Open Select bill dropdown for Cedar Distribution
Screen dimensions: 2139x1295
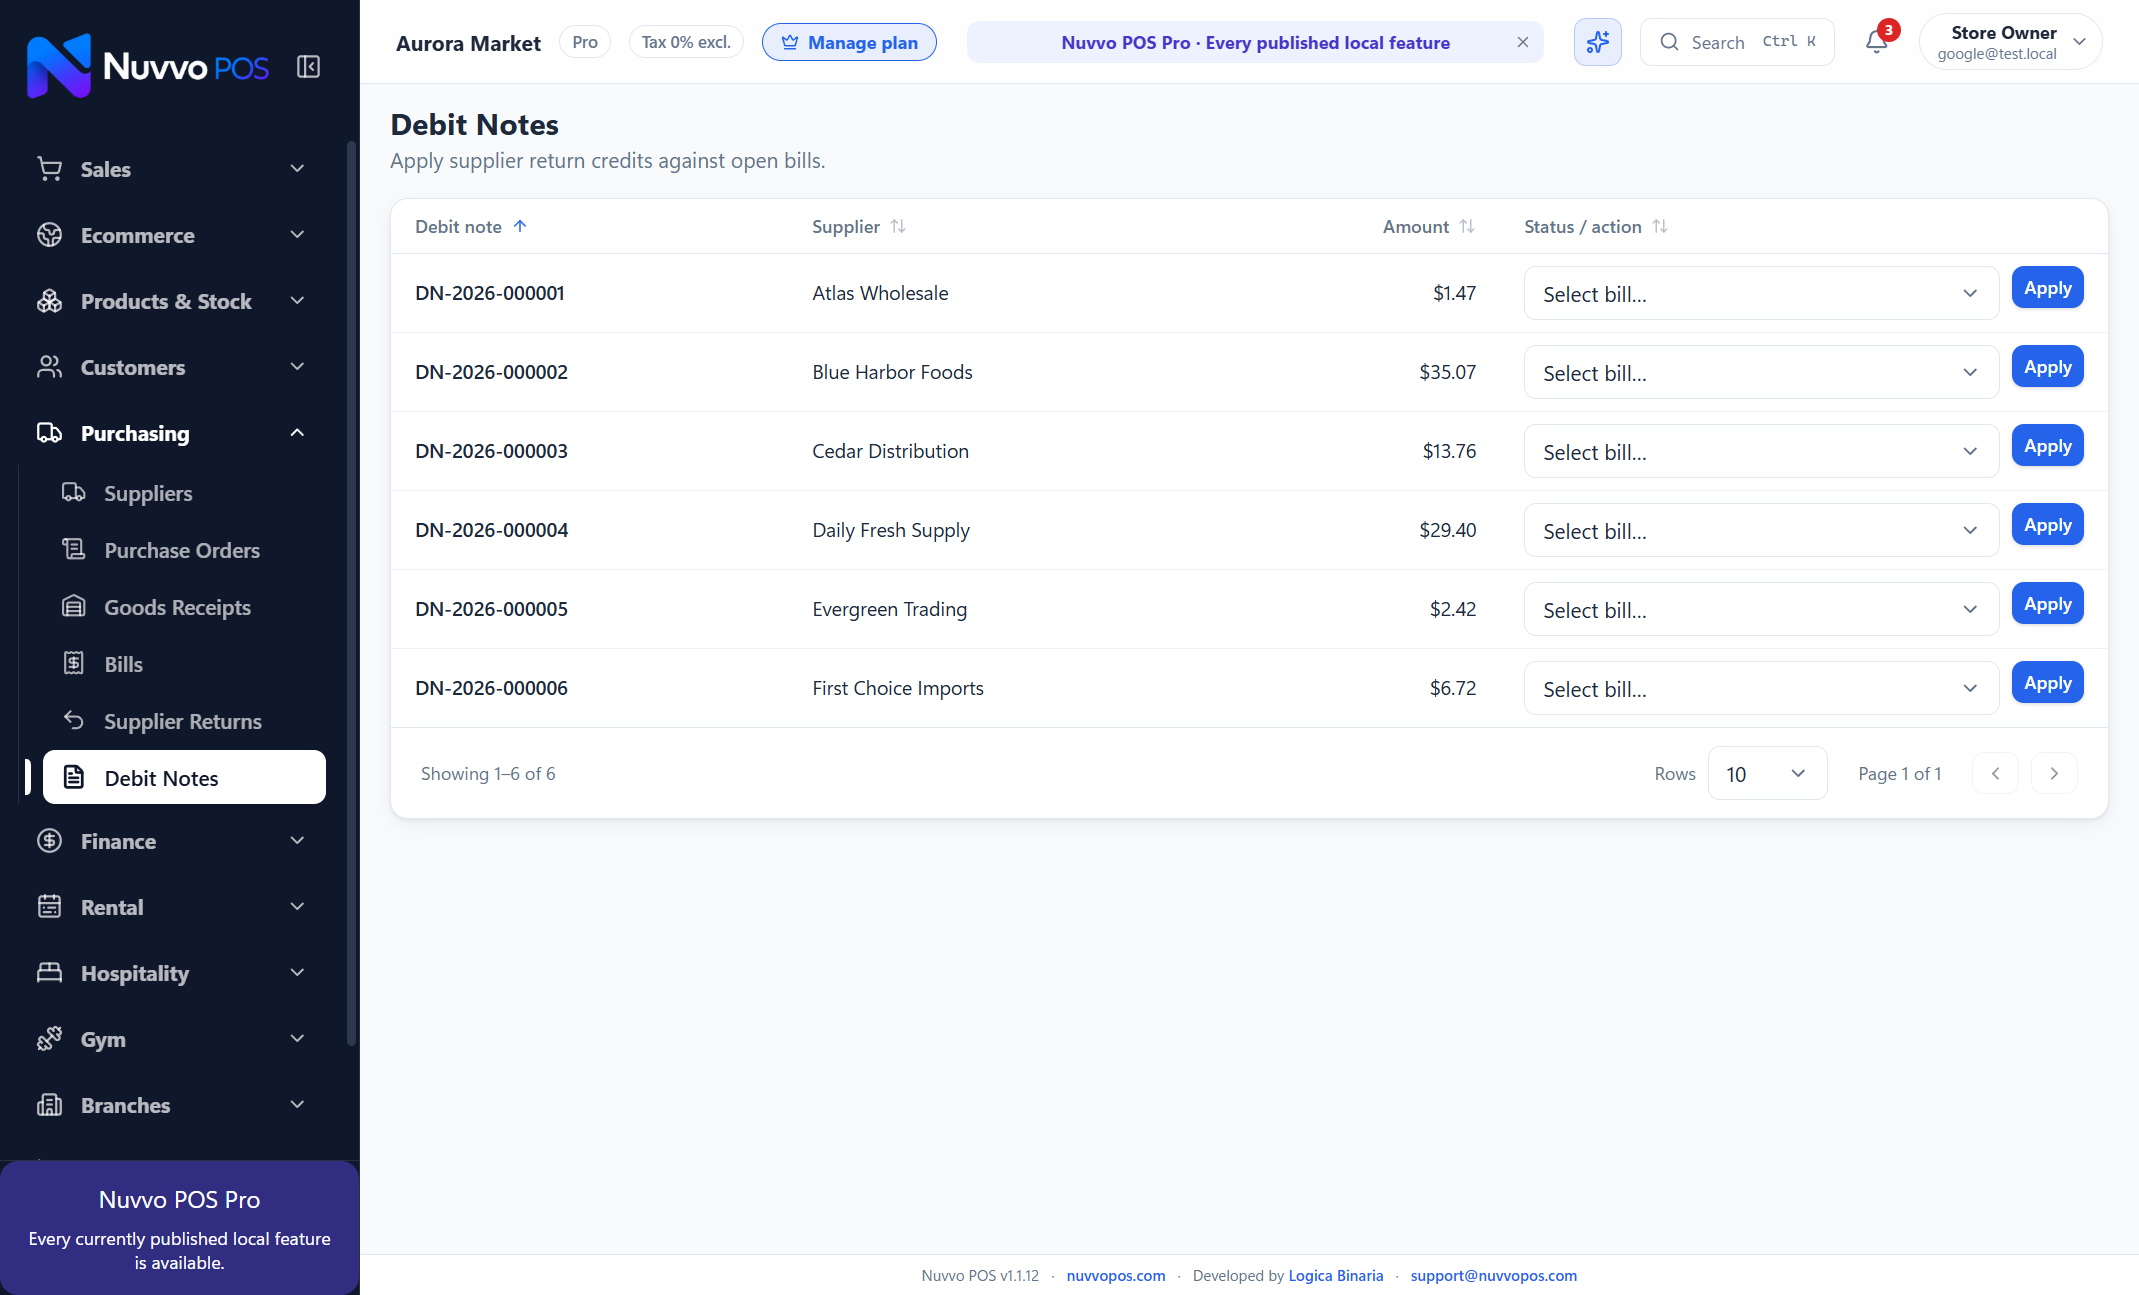point(1760,451)
